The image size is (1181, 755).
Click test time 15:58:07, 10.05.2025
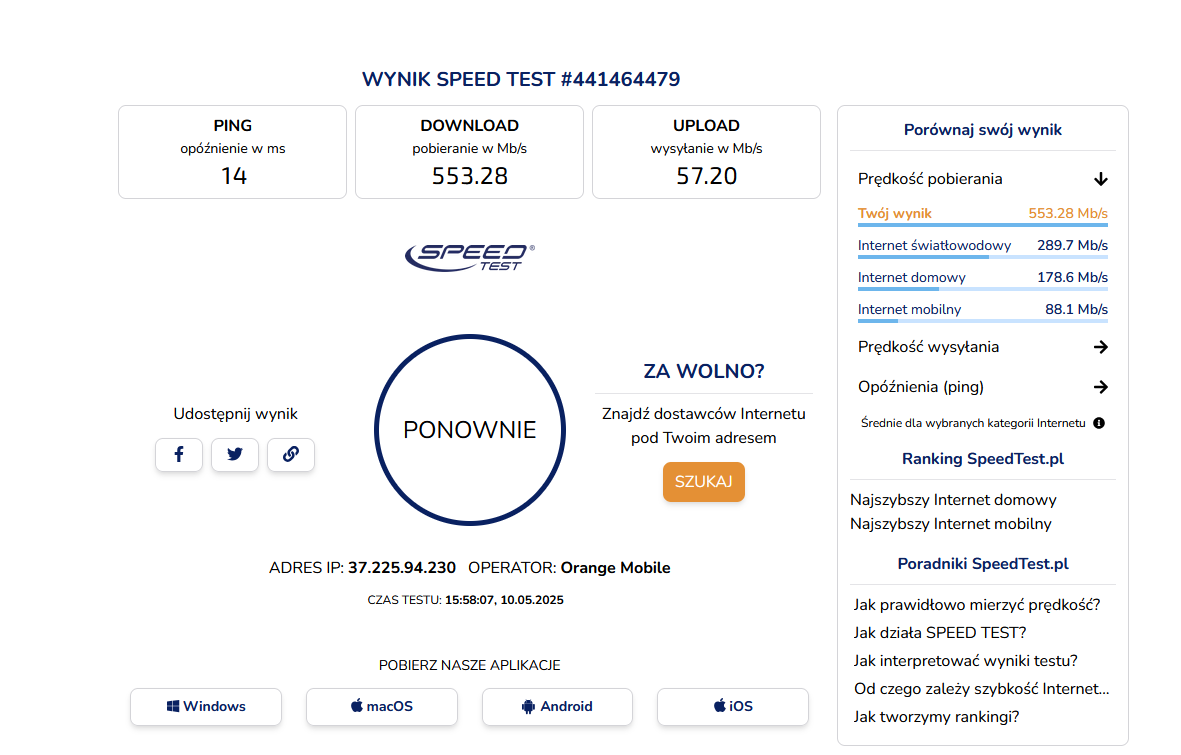pos(504,600)
